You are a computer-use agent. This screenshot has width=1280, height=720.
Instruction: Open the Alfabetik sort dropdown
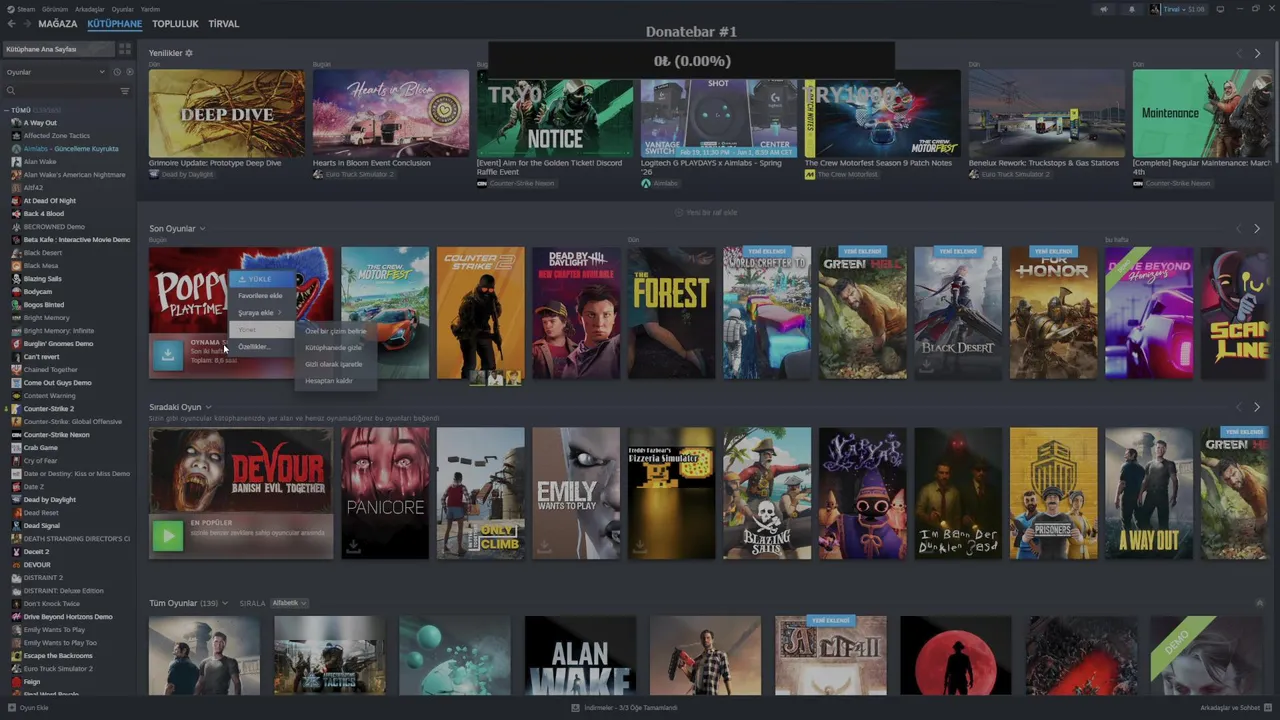(289, 603)
